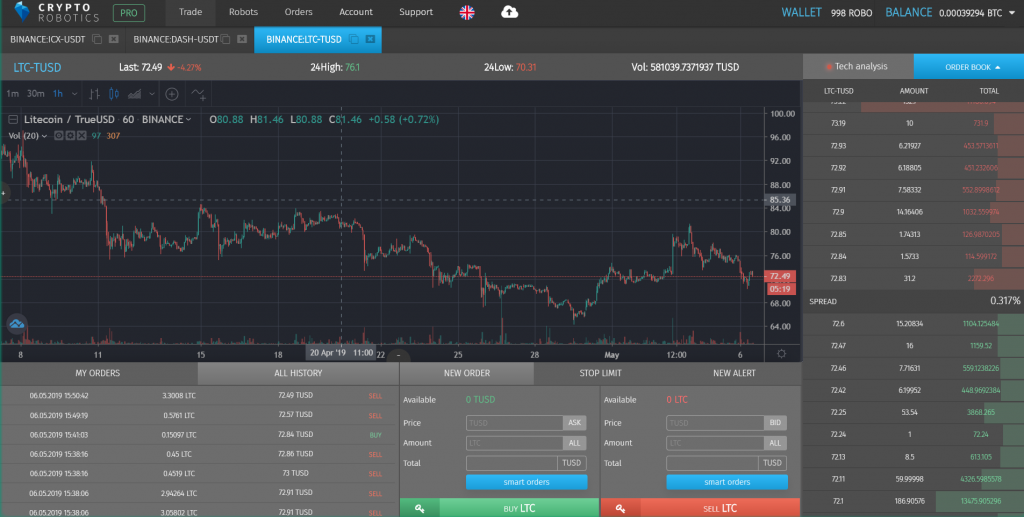Click the compare/add symbol plus icon
The image size is (1024, 517).
pos(172,94)
